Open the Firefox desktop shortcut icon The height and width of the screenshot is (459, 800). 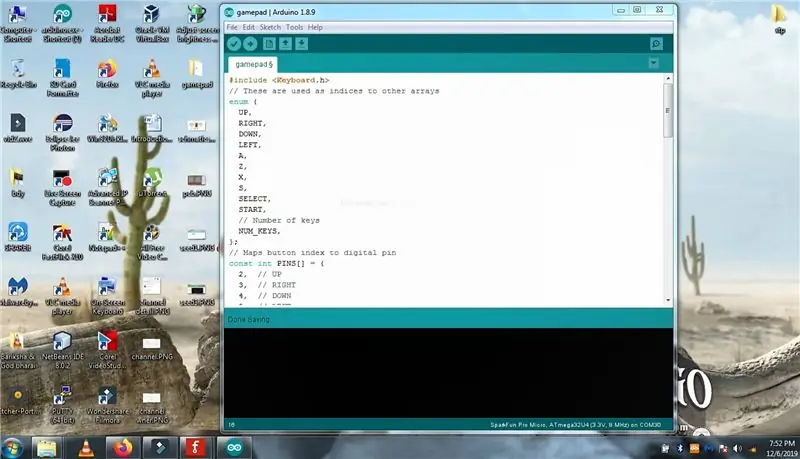(x=107, y=74)
